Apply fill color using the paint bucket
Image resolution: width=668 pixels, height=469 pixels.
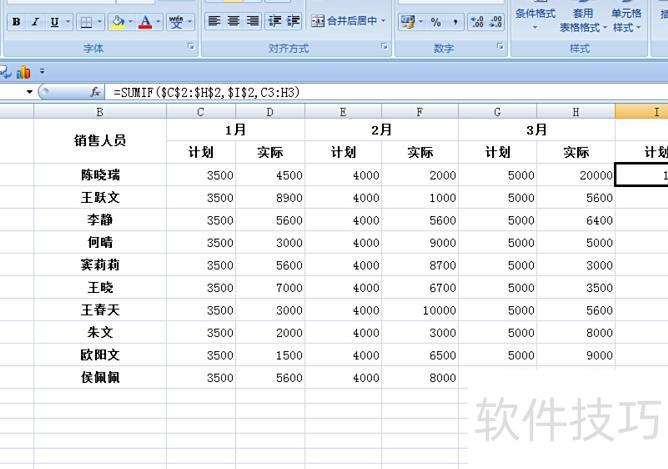coord(118,22)
